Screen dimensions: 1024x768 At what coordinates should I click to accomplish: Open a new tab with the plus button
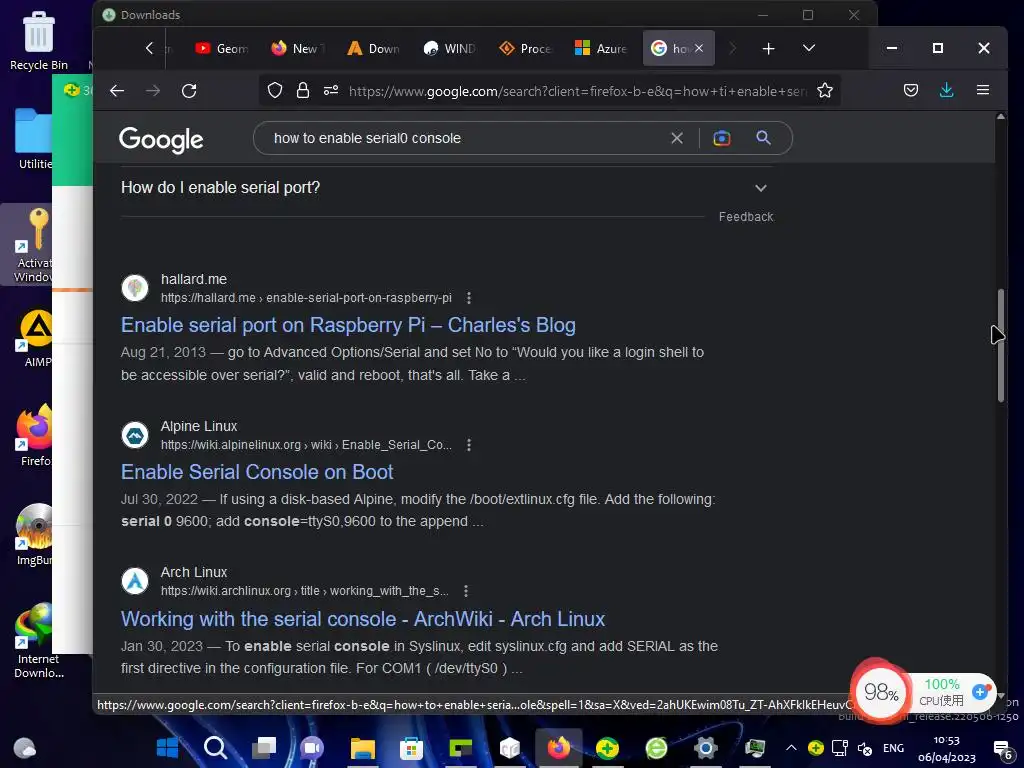769,48
